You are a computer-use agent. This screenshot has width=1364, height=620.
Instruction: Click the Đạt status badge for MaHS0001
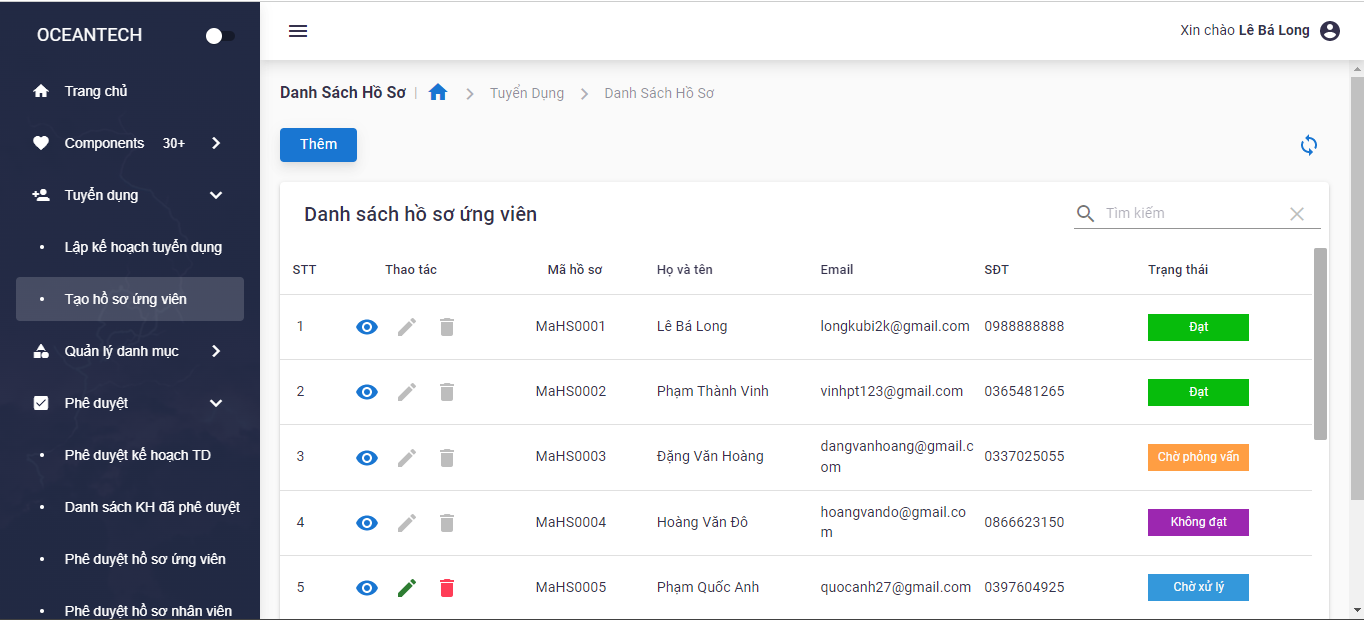(1198, 327)
